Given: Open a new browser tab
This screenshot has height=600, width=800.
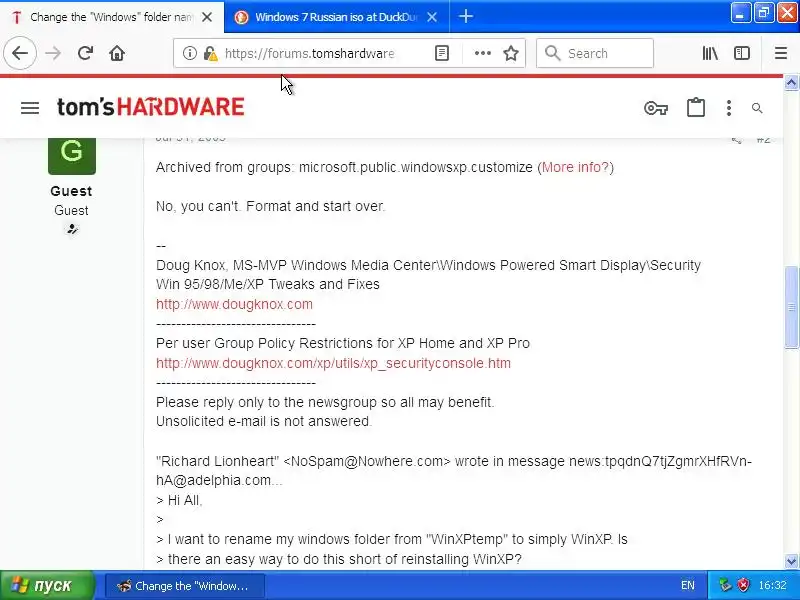Looking at the screenshot, I should [x=465, y=16].
